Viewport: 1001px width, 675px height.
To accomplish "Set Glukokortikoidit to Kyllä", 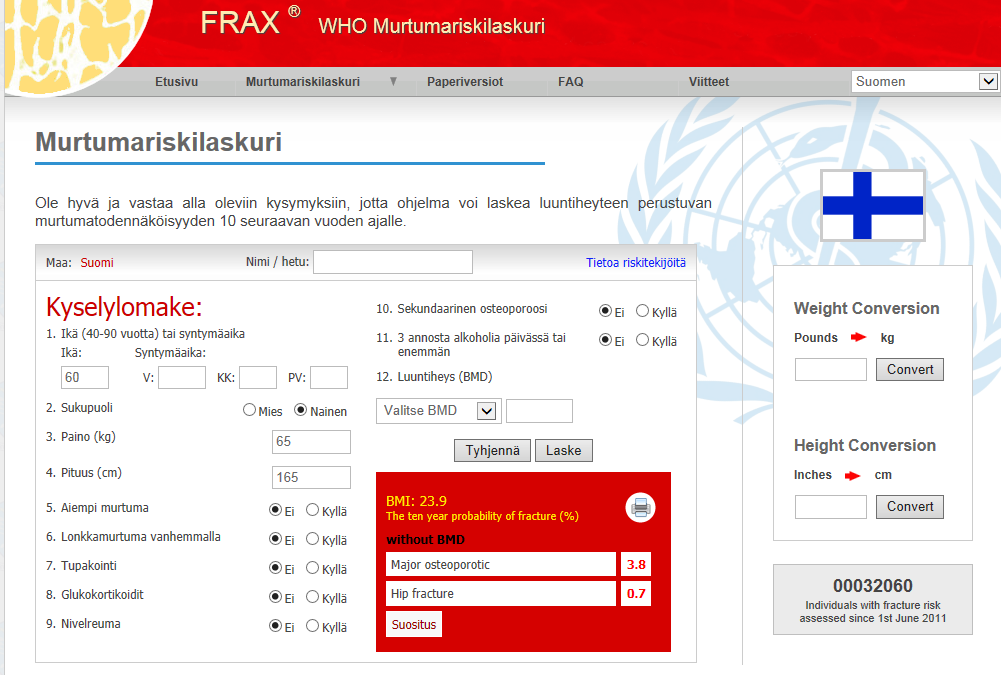I will click(x=312, y=596).
